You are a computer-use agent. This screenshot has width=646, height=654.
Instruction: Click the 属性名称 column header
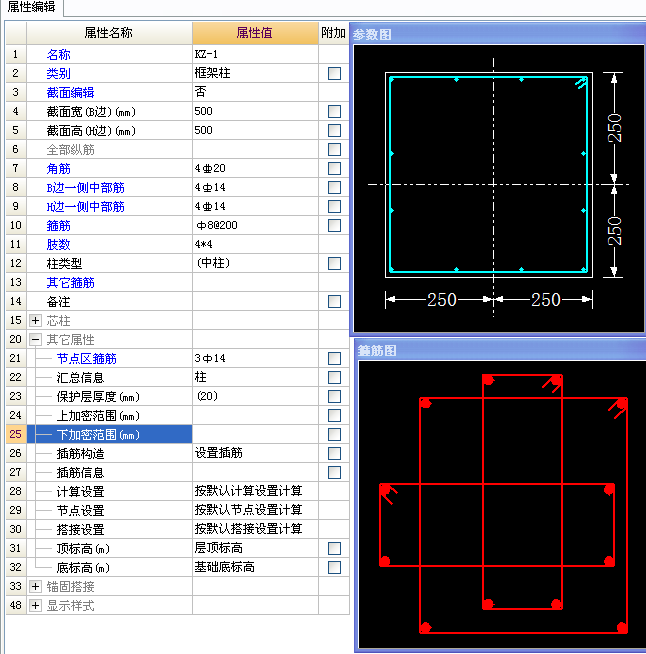(x=109, y=33)
